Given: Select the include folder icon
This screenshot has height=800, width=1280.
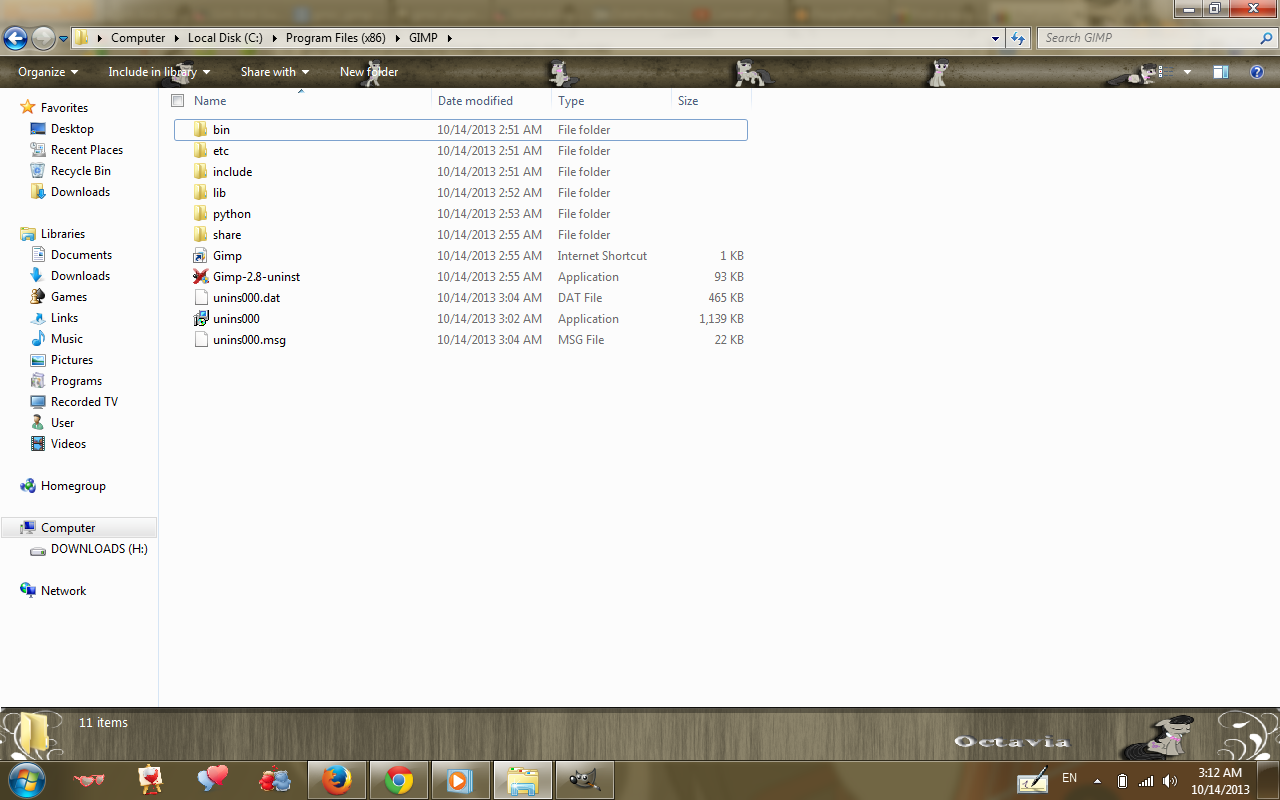Looking at the screenshot, I should pos(201,172).
